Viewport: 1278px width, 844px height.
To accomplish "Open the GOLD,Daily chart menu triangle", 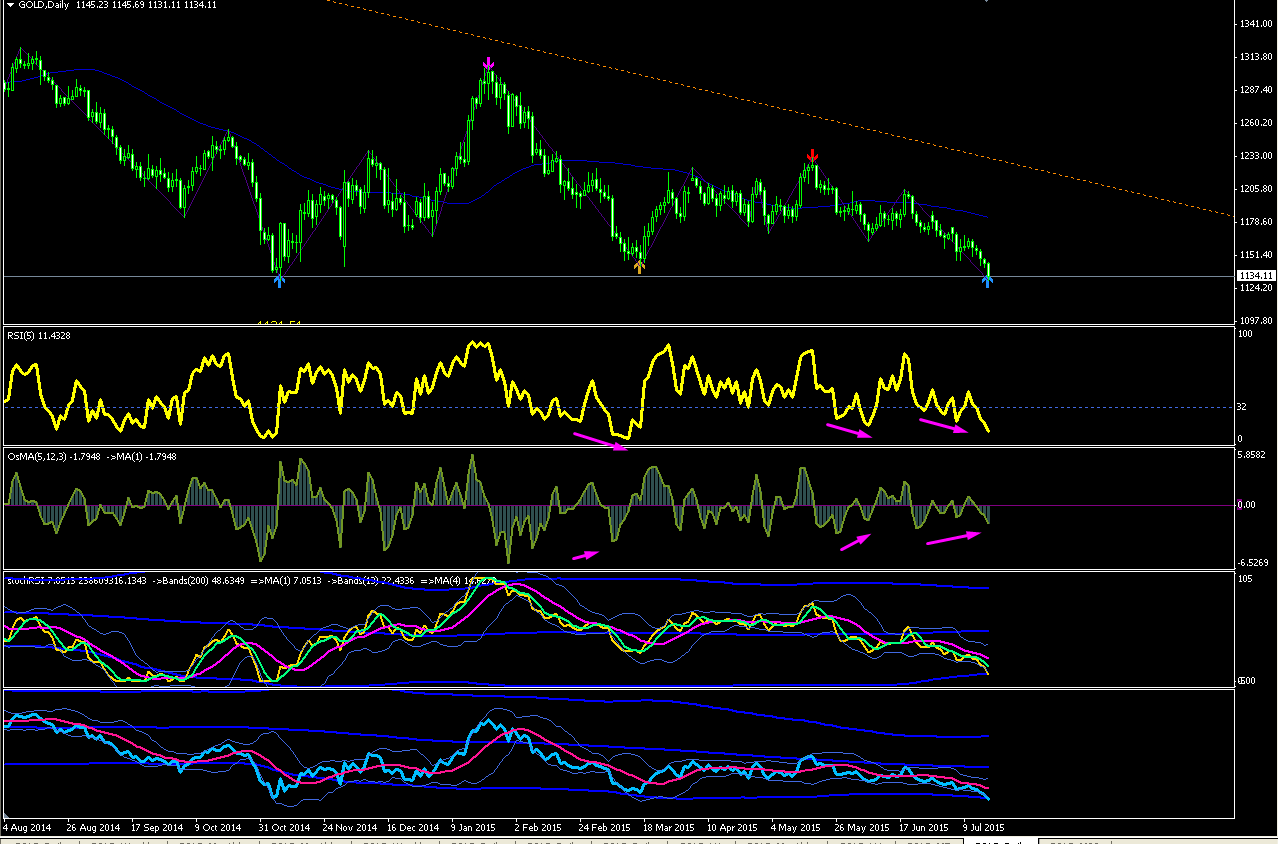I will [x=10, y=6].
